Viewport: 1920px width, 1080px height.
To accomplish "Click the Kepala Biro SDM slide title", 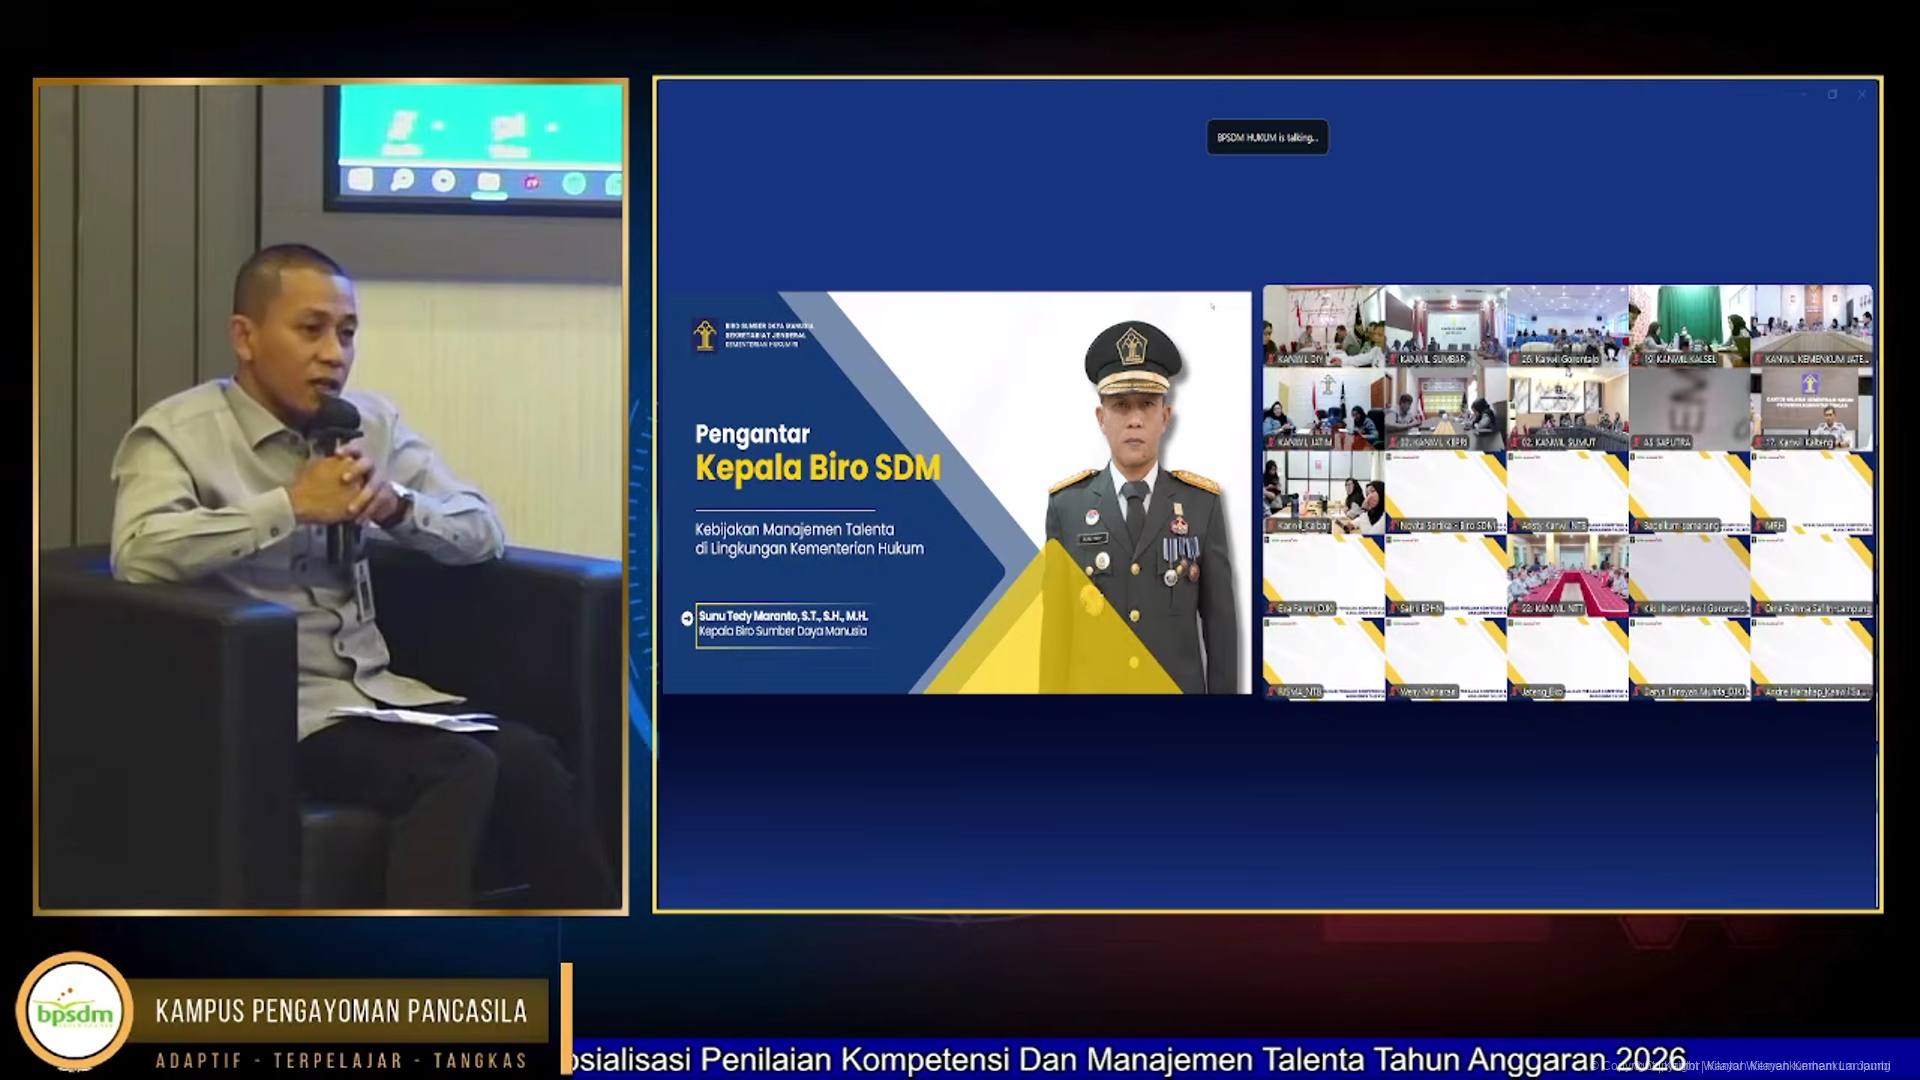I will (x=817, y=468).
